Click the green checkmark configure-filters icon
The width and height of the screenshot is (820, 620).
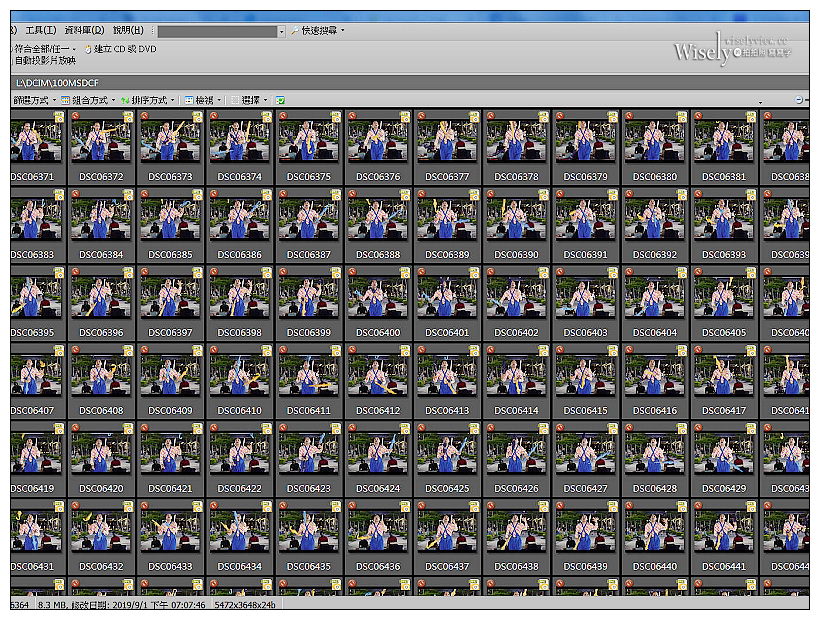(x=280, y=100)
